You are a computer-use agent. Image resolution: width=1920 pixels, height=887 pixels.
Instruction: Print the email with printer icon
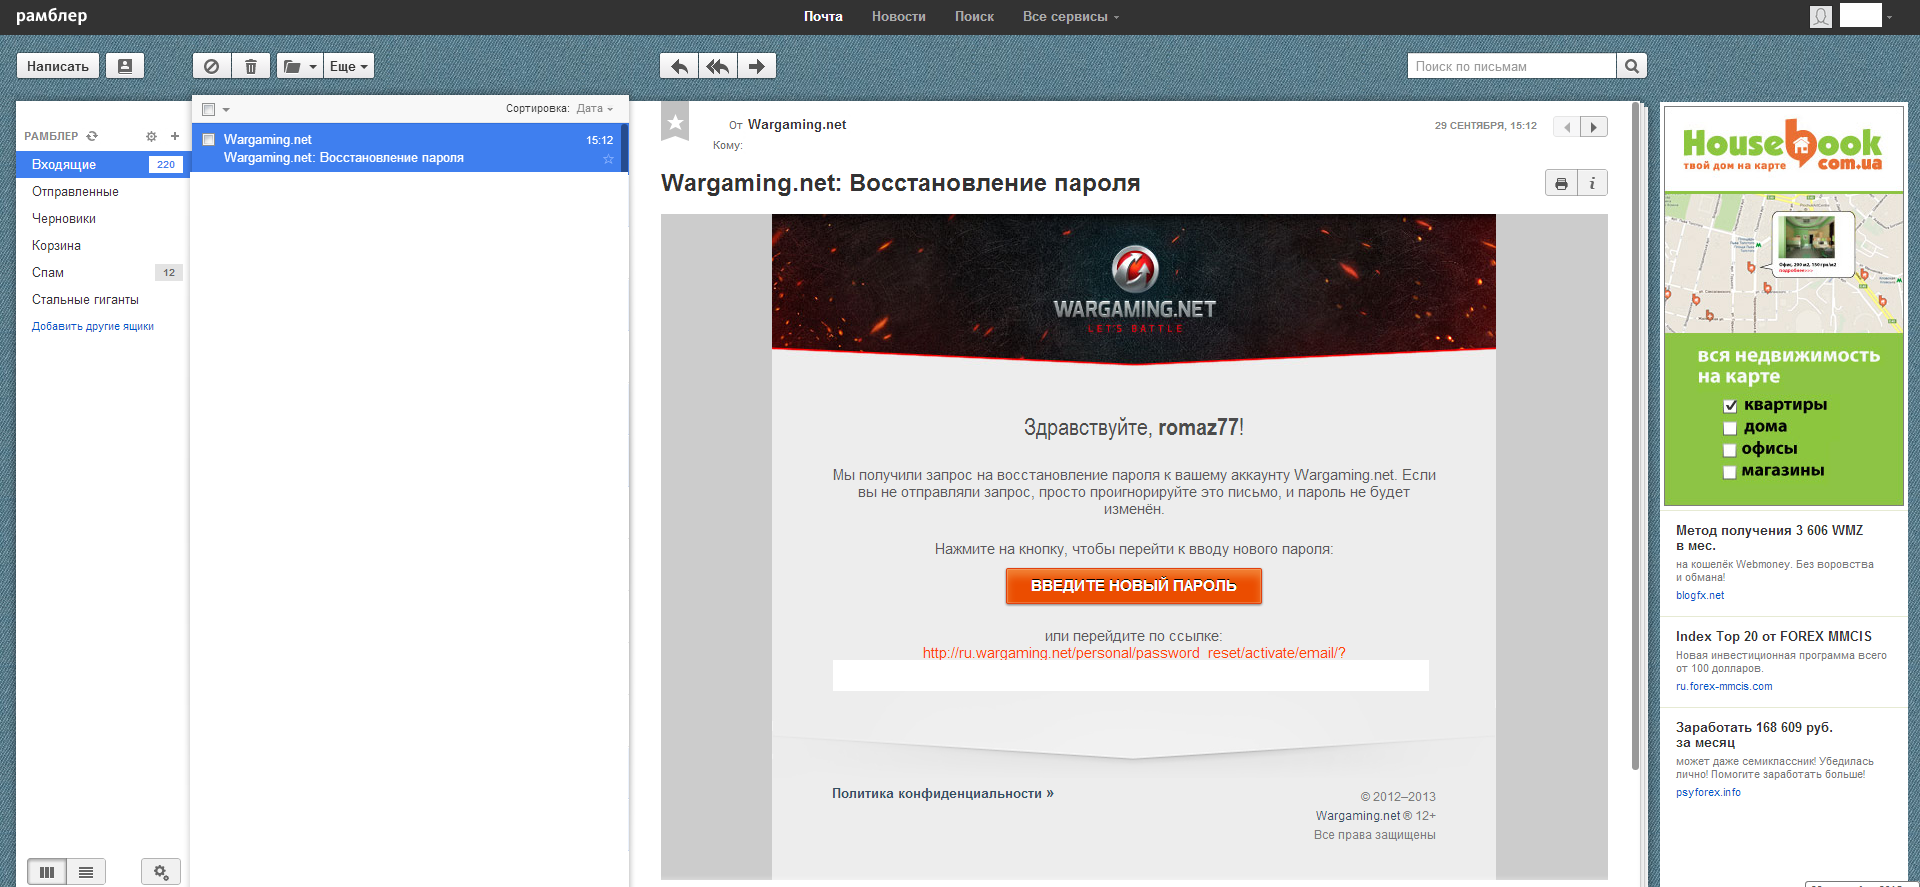pos(1561,183)
